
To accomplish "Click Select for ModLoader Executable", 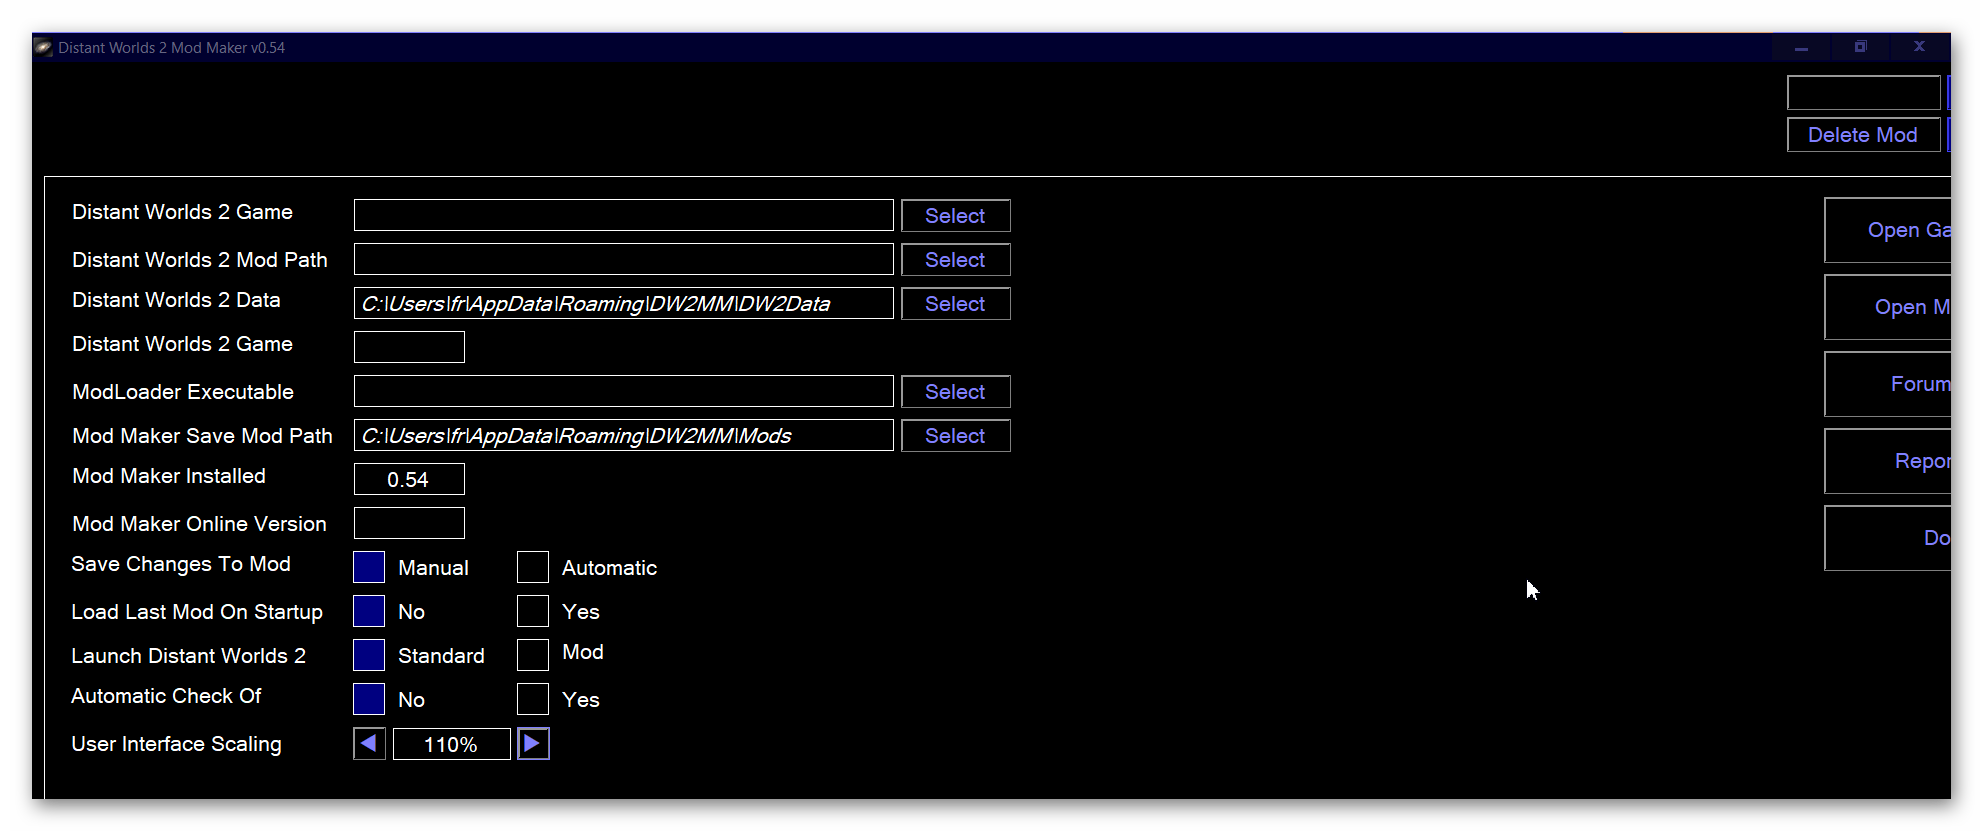I will coord(955,392).
